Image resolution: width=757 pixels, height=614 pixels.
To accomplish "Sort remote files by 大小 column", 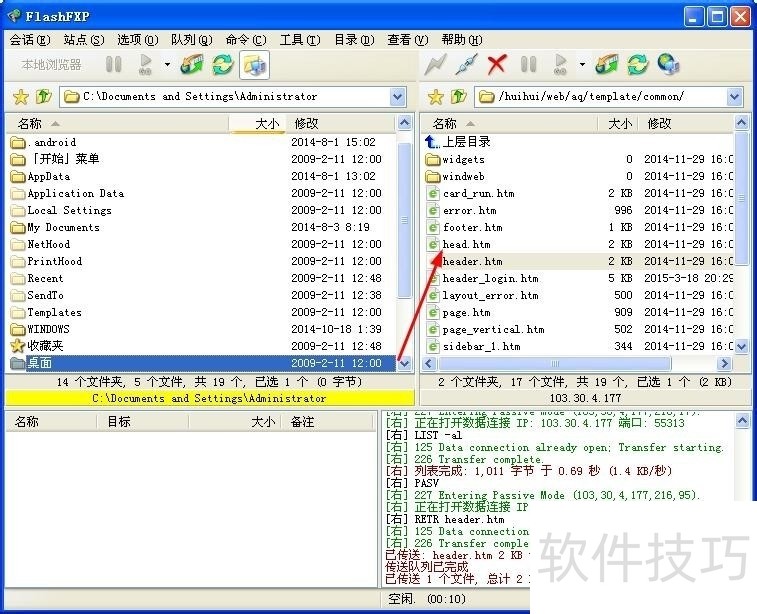I will (618, 124).
